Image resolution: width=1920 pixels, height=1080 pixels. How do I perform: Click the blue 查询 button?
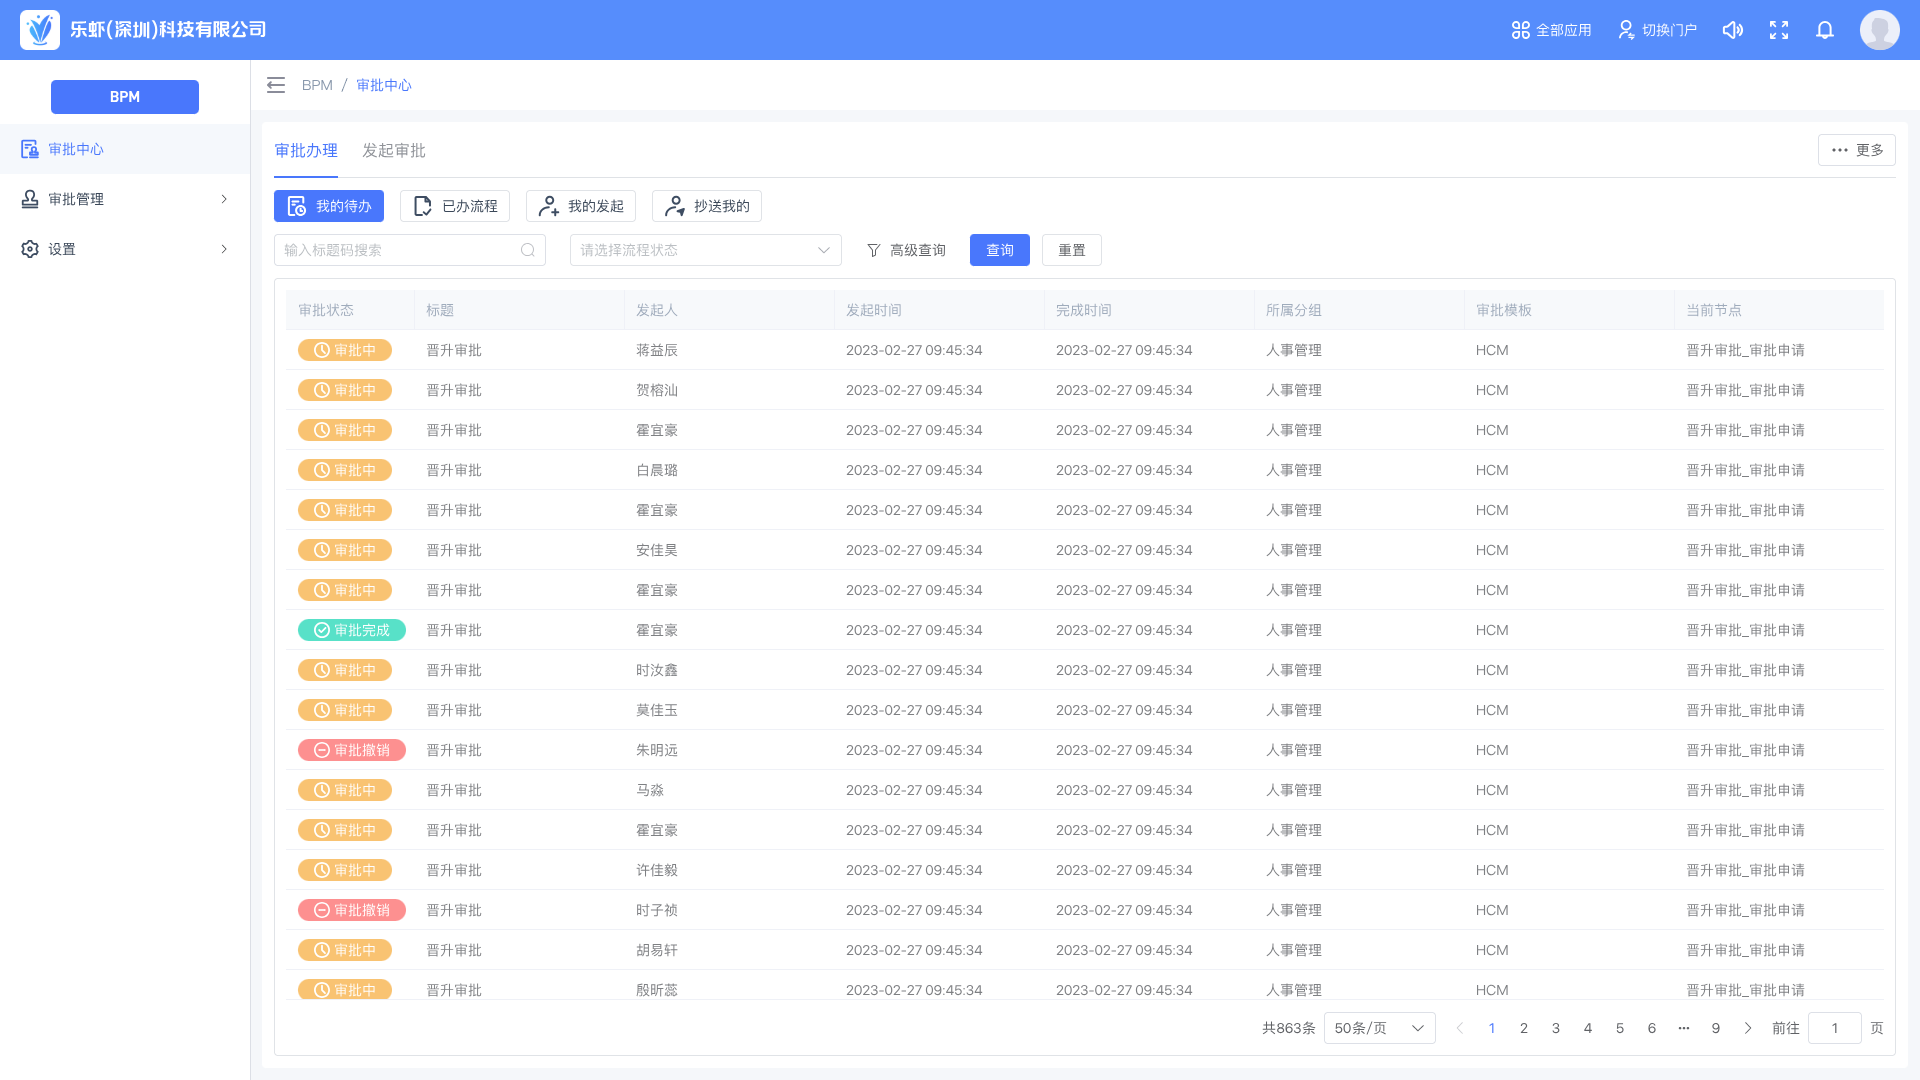click(x=999, y=250)
